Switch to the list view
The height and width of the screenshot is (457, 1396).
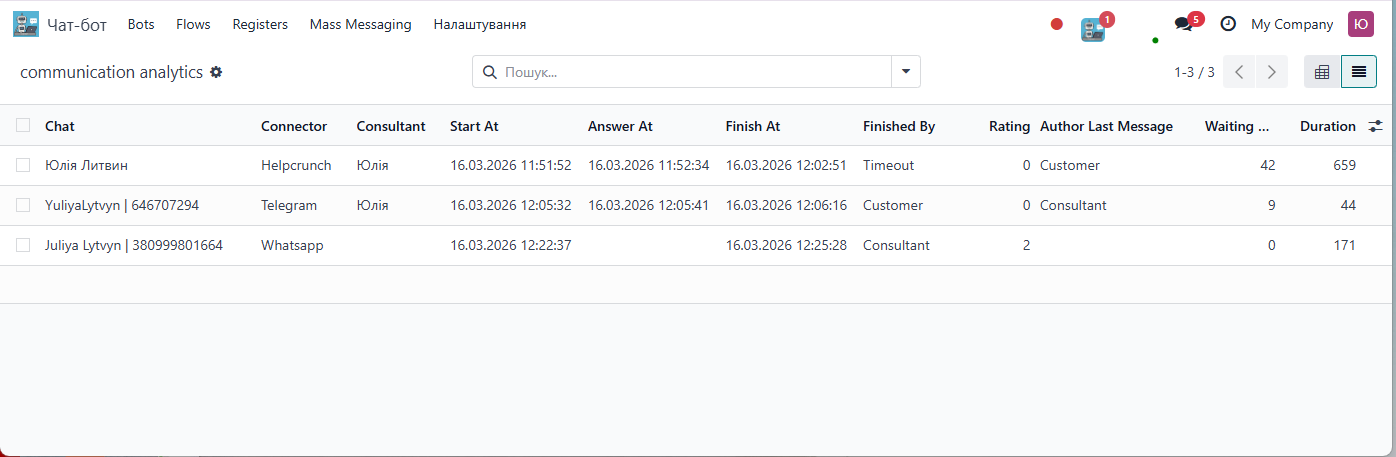(x=1359, y=72)
